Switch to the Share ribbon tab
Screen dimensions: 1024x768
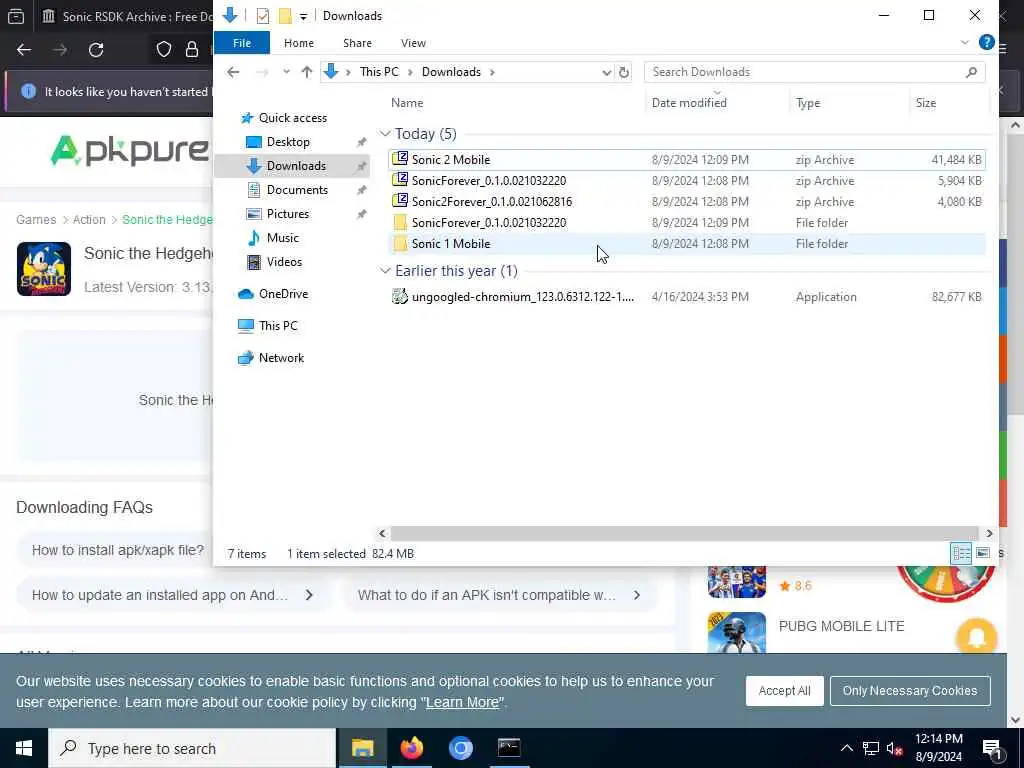point(357,43)
